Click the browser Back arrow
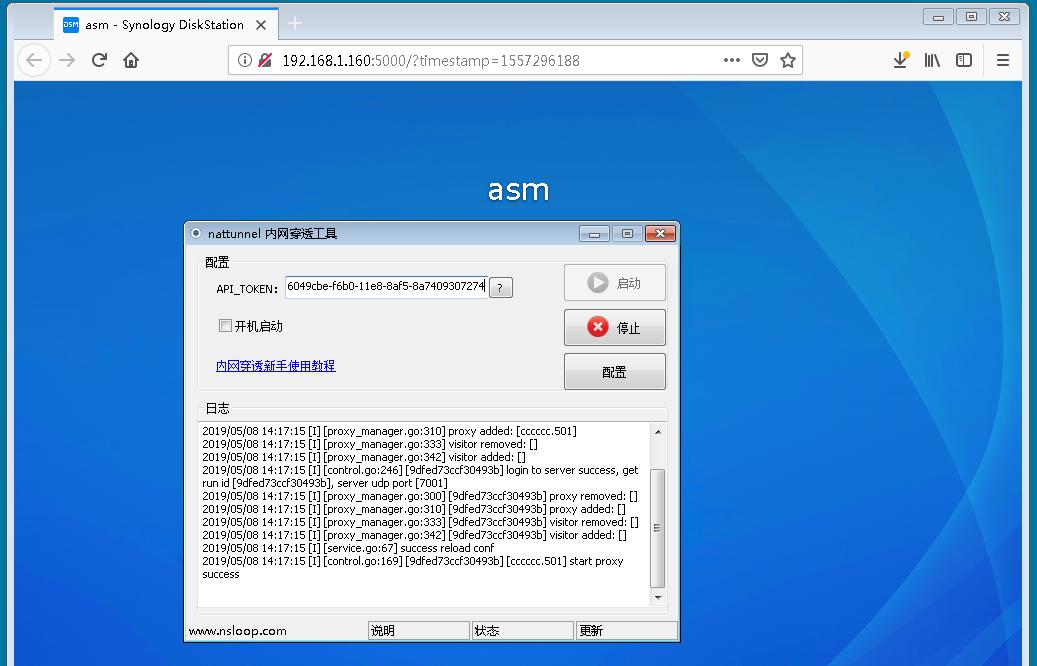1037x666 pixels. tap(35, 60)
